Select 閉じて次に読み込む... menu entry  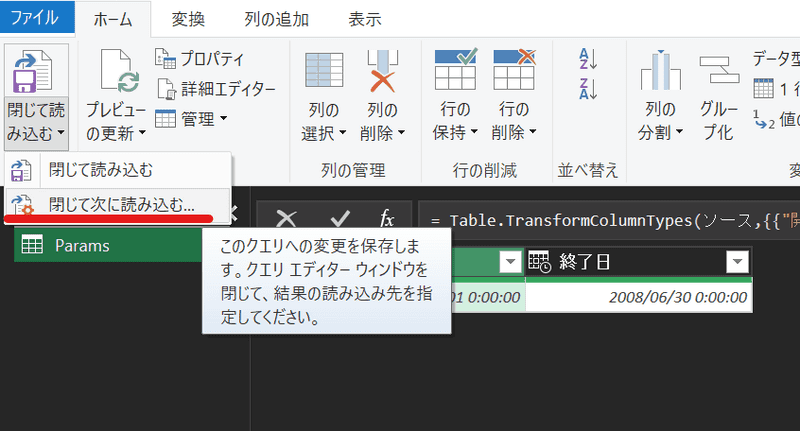pyautogui.click(x=122, y=205)
